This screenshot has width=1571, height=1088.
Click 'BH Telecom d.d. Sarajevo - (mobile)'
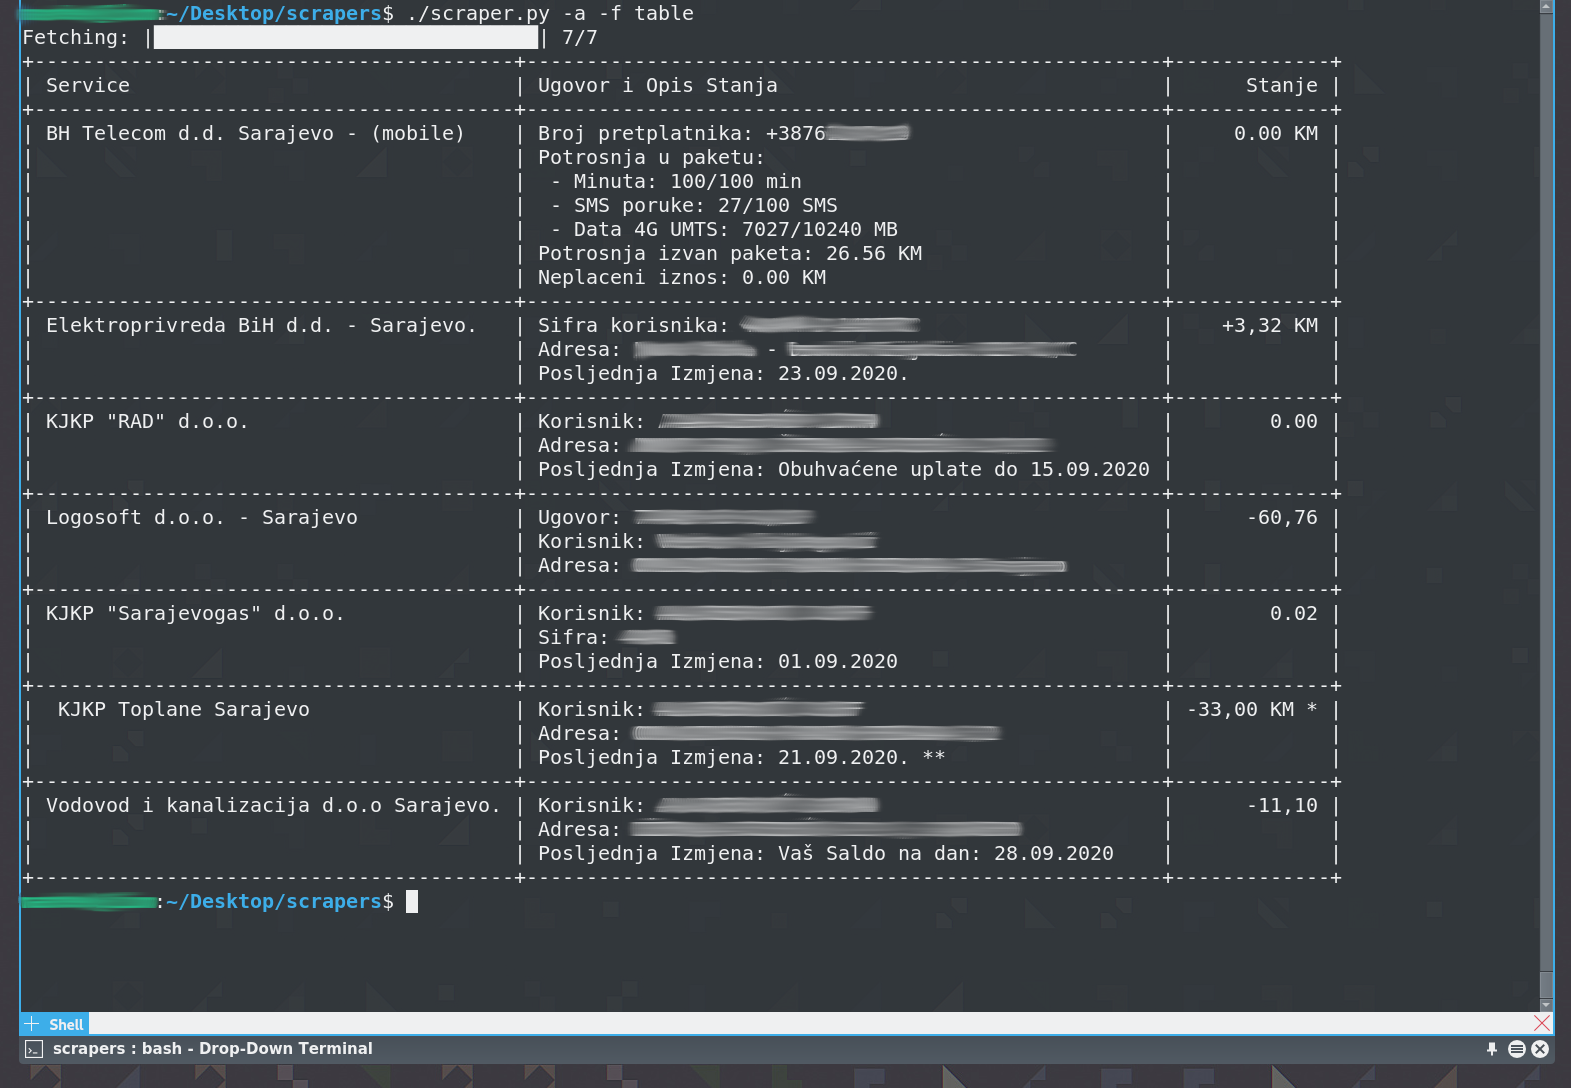[x=256, y=134]
